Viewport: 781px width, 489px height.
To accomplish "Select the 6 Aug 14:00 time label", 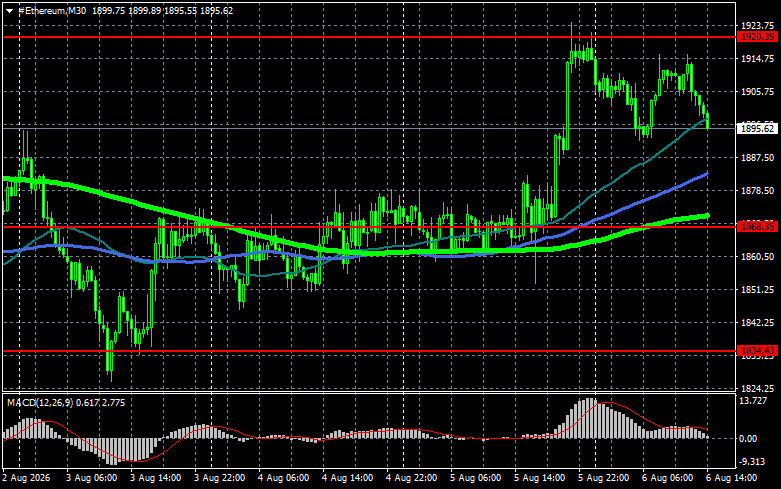I will [732, 478].
